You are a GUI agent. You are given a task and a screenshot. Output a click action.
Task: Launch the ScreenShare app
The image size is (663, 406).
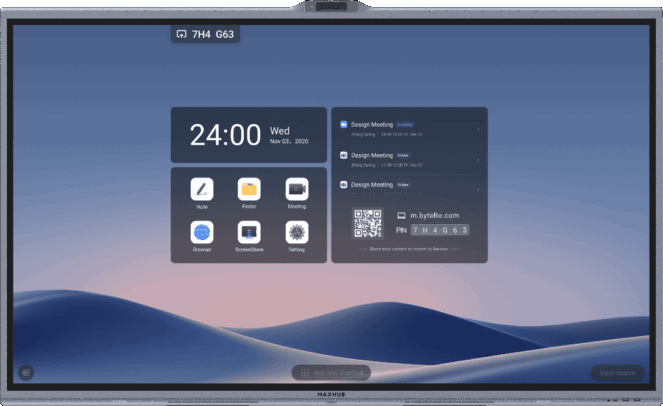point(249,232)
